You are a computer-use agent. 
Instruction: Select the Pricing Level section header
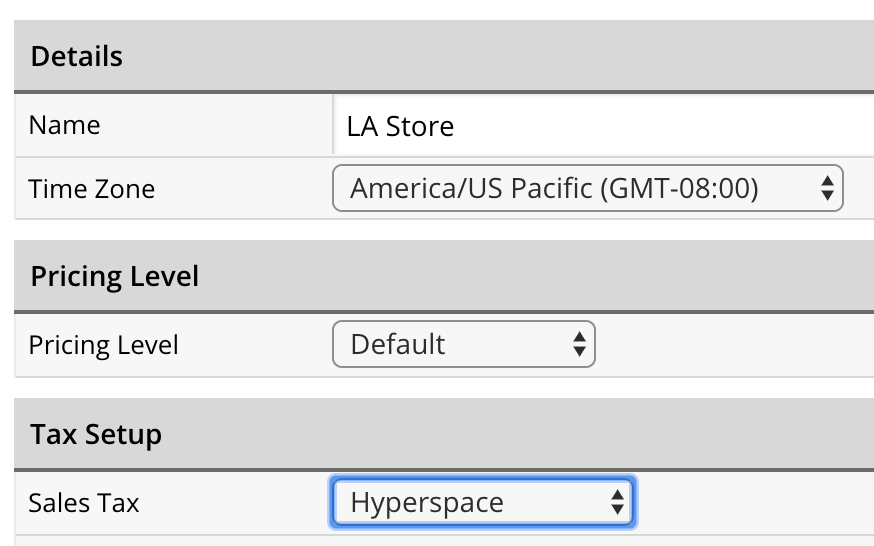tap(115, 276)
